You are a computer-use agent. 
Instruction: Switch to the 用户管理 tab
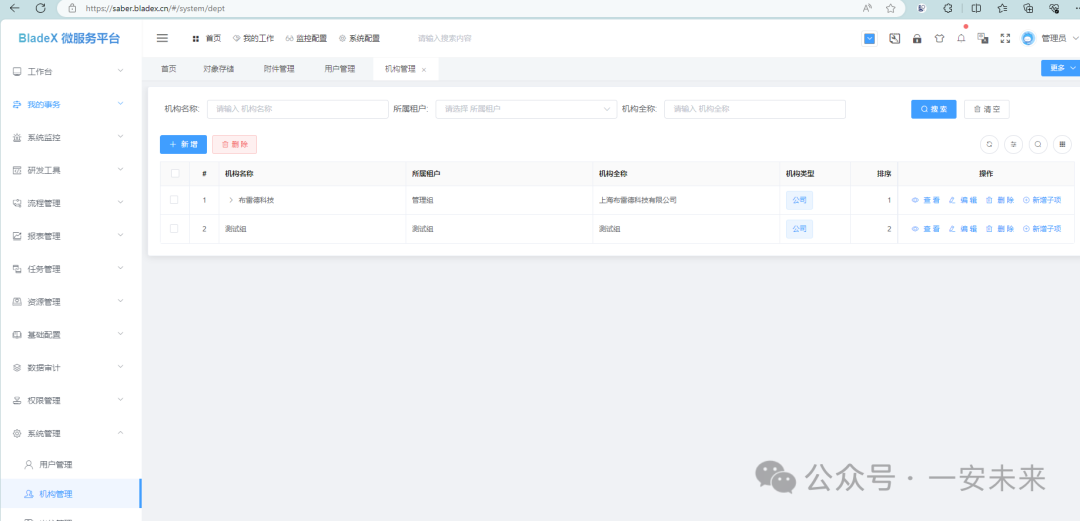click(340, 69)
